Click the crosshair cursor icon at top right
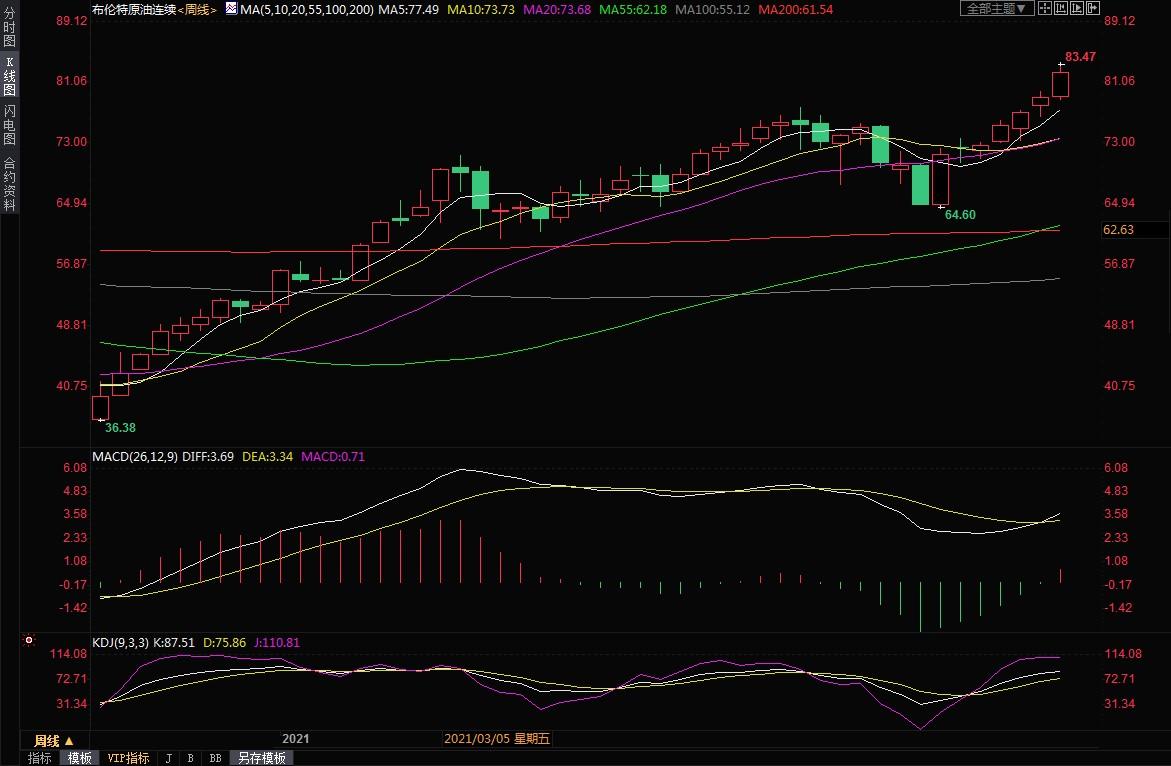1171x766 pixels. 1043,8
